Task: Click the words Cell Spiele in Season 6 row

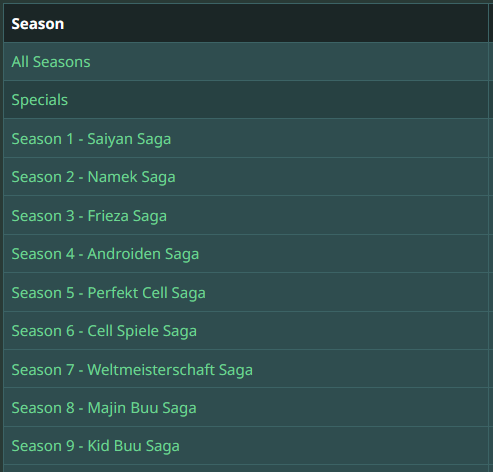Action: (123, 331)
